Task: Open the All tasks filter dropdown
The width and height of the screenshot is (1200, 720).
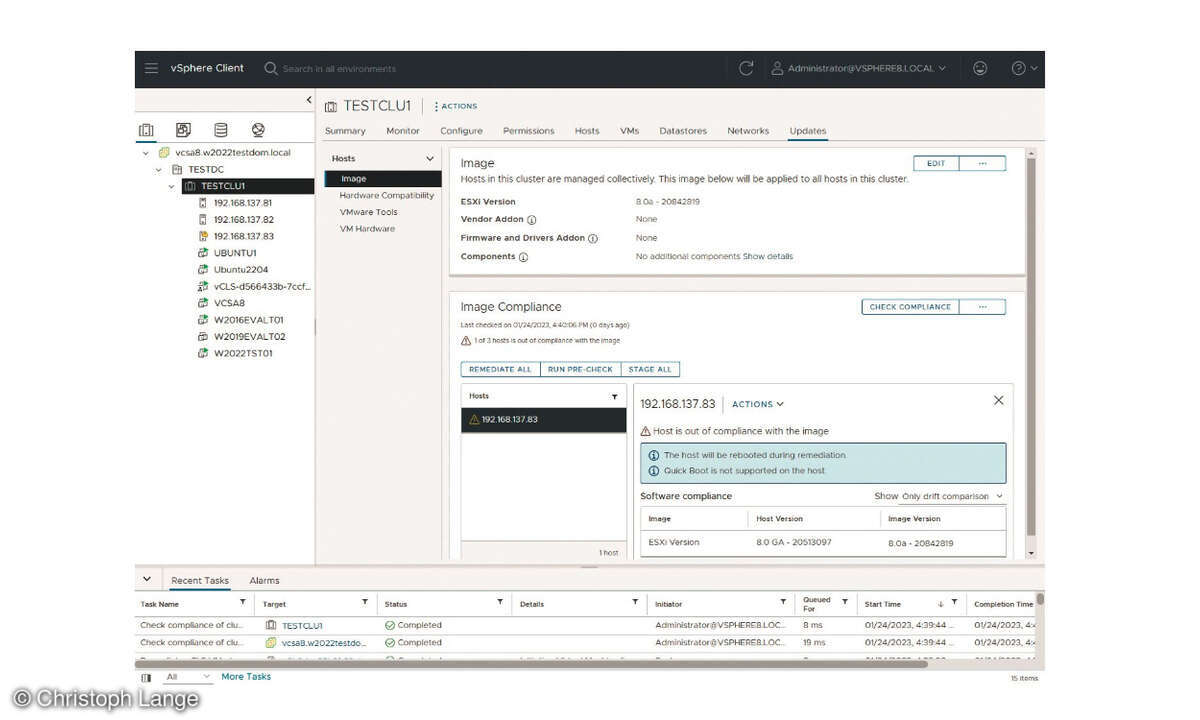Action: 189,677
